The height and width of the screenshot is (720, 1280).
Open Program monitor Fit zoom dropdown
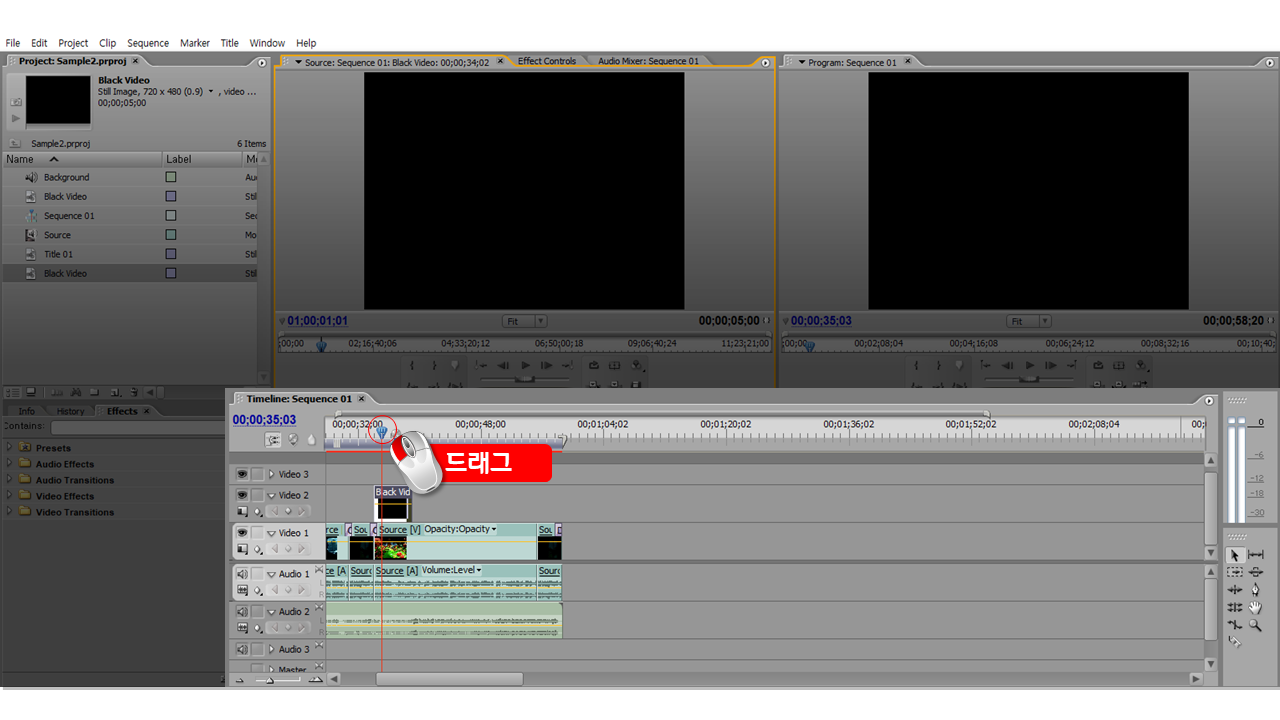[x=1029, y=321]
